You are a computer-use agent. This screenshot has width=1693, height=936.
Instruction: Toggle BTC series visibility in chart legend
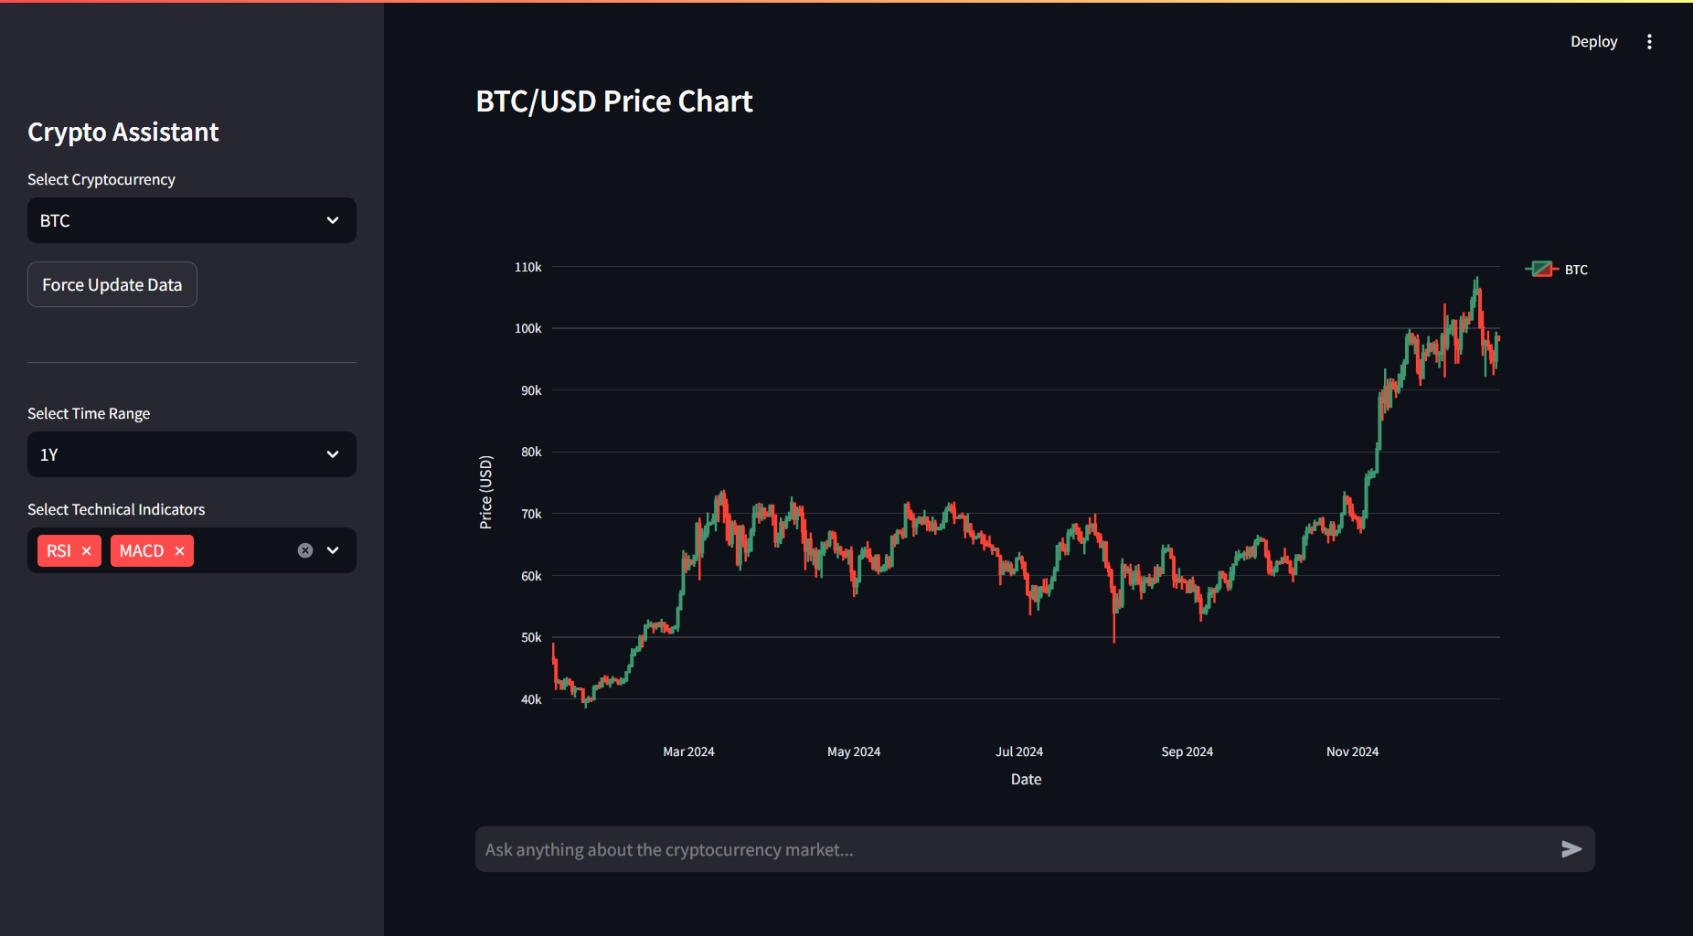[1557, 270]
